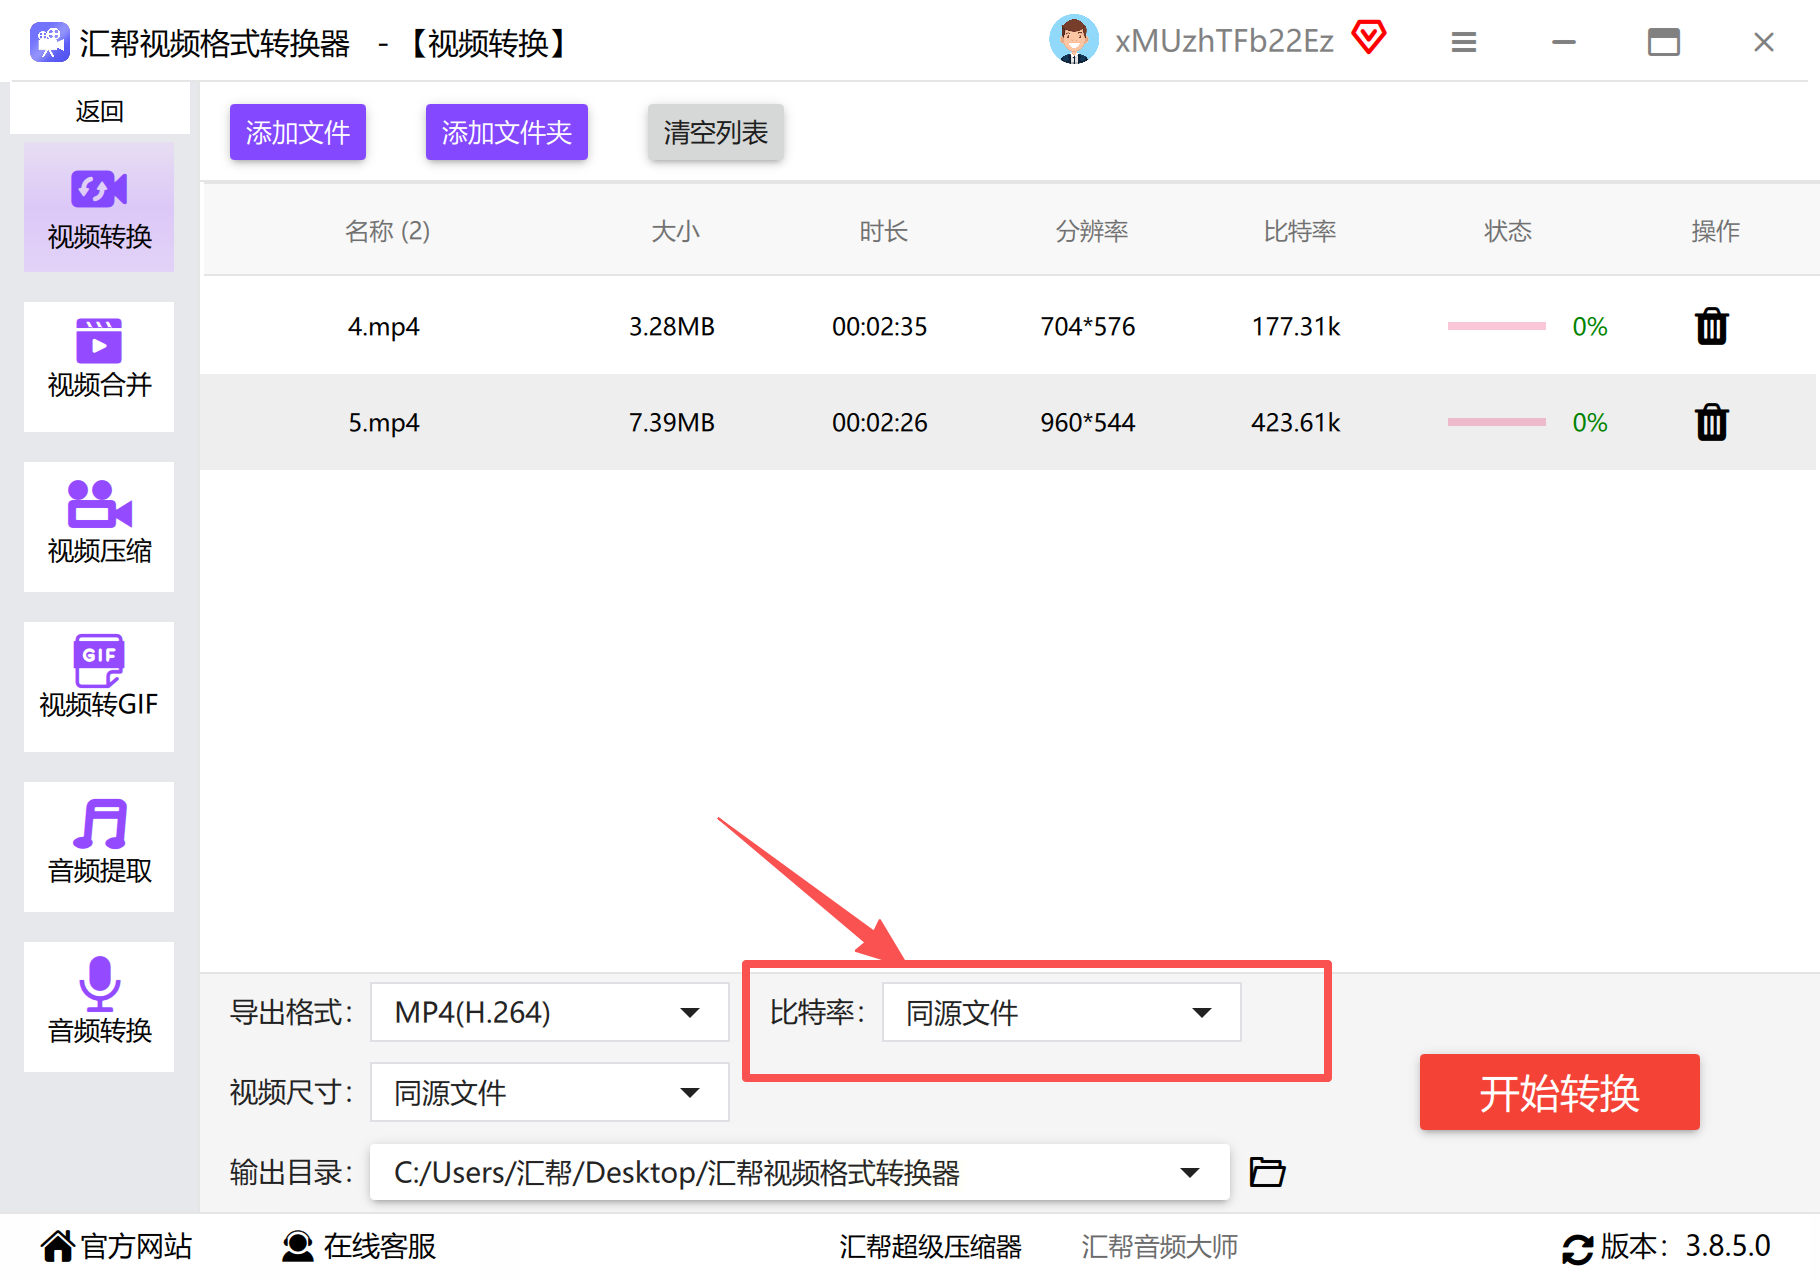1820x1280 pixels.
Task: Select the 视频合并 sidebar tool
Action: point(99,366)
